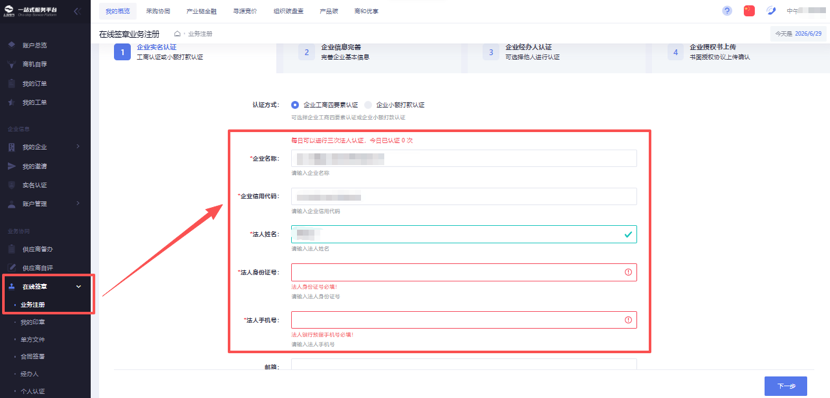
Task: Open the 商机优享 top tab
Action: 366,11
